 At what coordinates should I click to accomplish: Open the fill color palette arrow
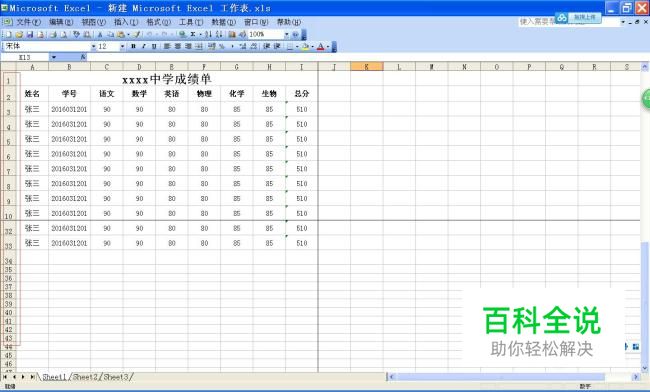click(313, 46)
